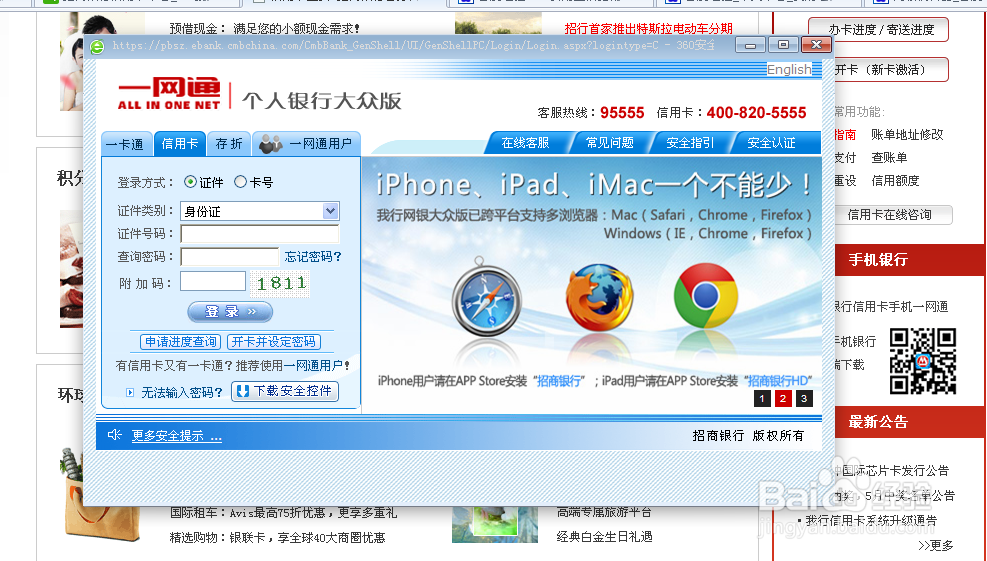Click 信用卡在线咨询 button on background page
The height and width of the screenshot is (561, 987).
click(x=893, y=215)
